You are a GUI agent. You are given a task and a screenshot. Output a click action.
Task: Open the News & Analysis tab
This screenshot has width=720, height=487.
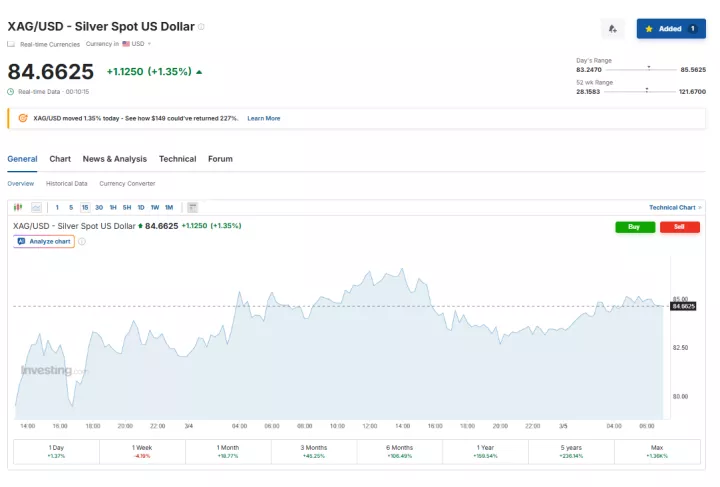[114, 159]
